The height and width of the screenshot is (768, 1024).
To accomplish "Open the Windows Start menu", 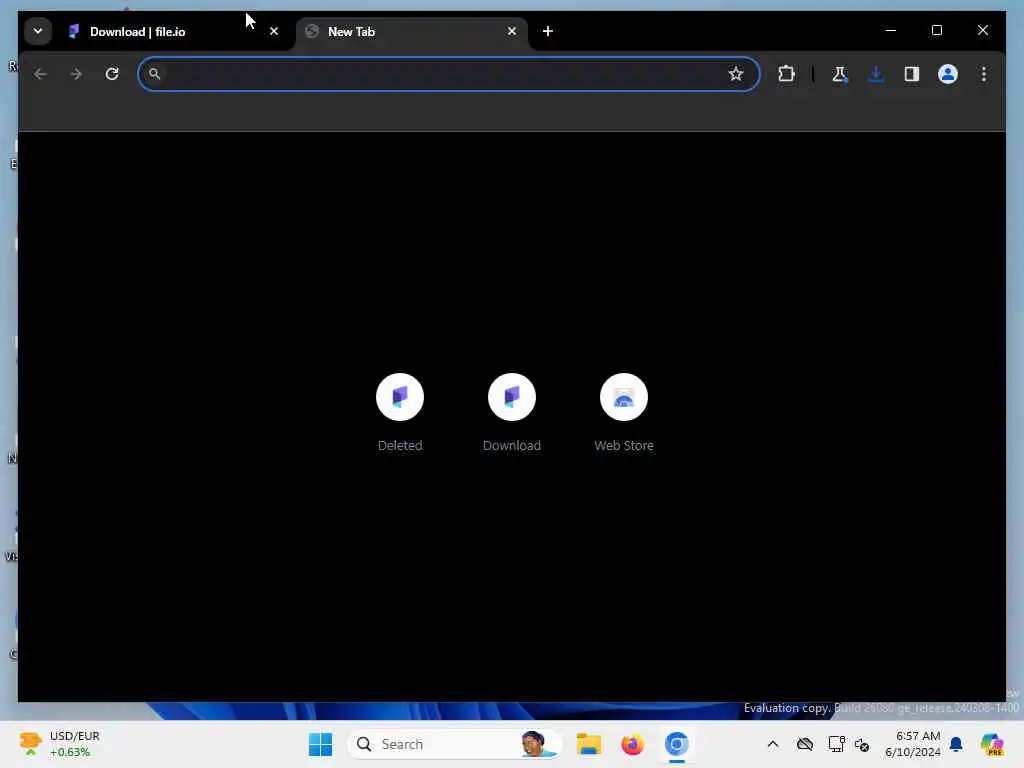I will pos(320,744).
